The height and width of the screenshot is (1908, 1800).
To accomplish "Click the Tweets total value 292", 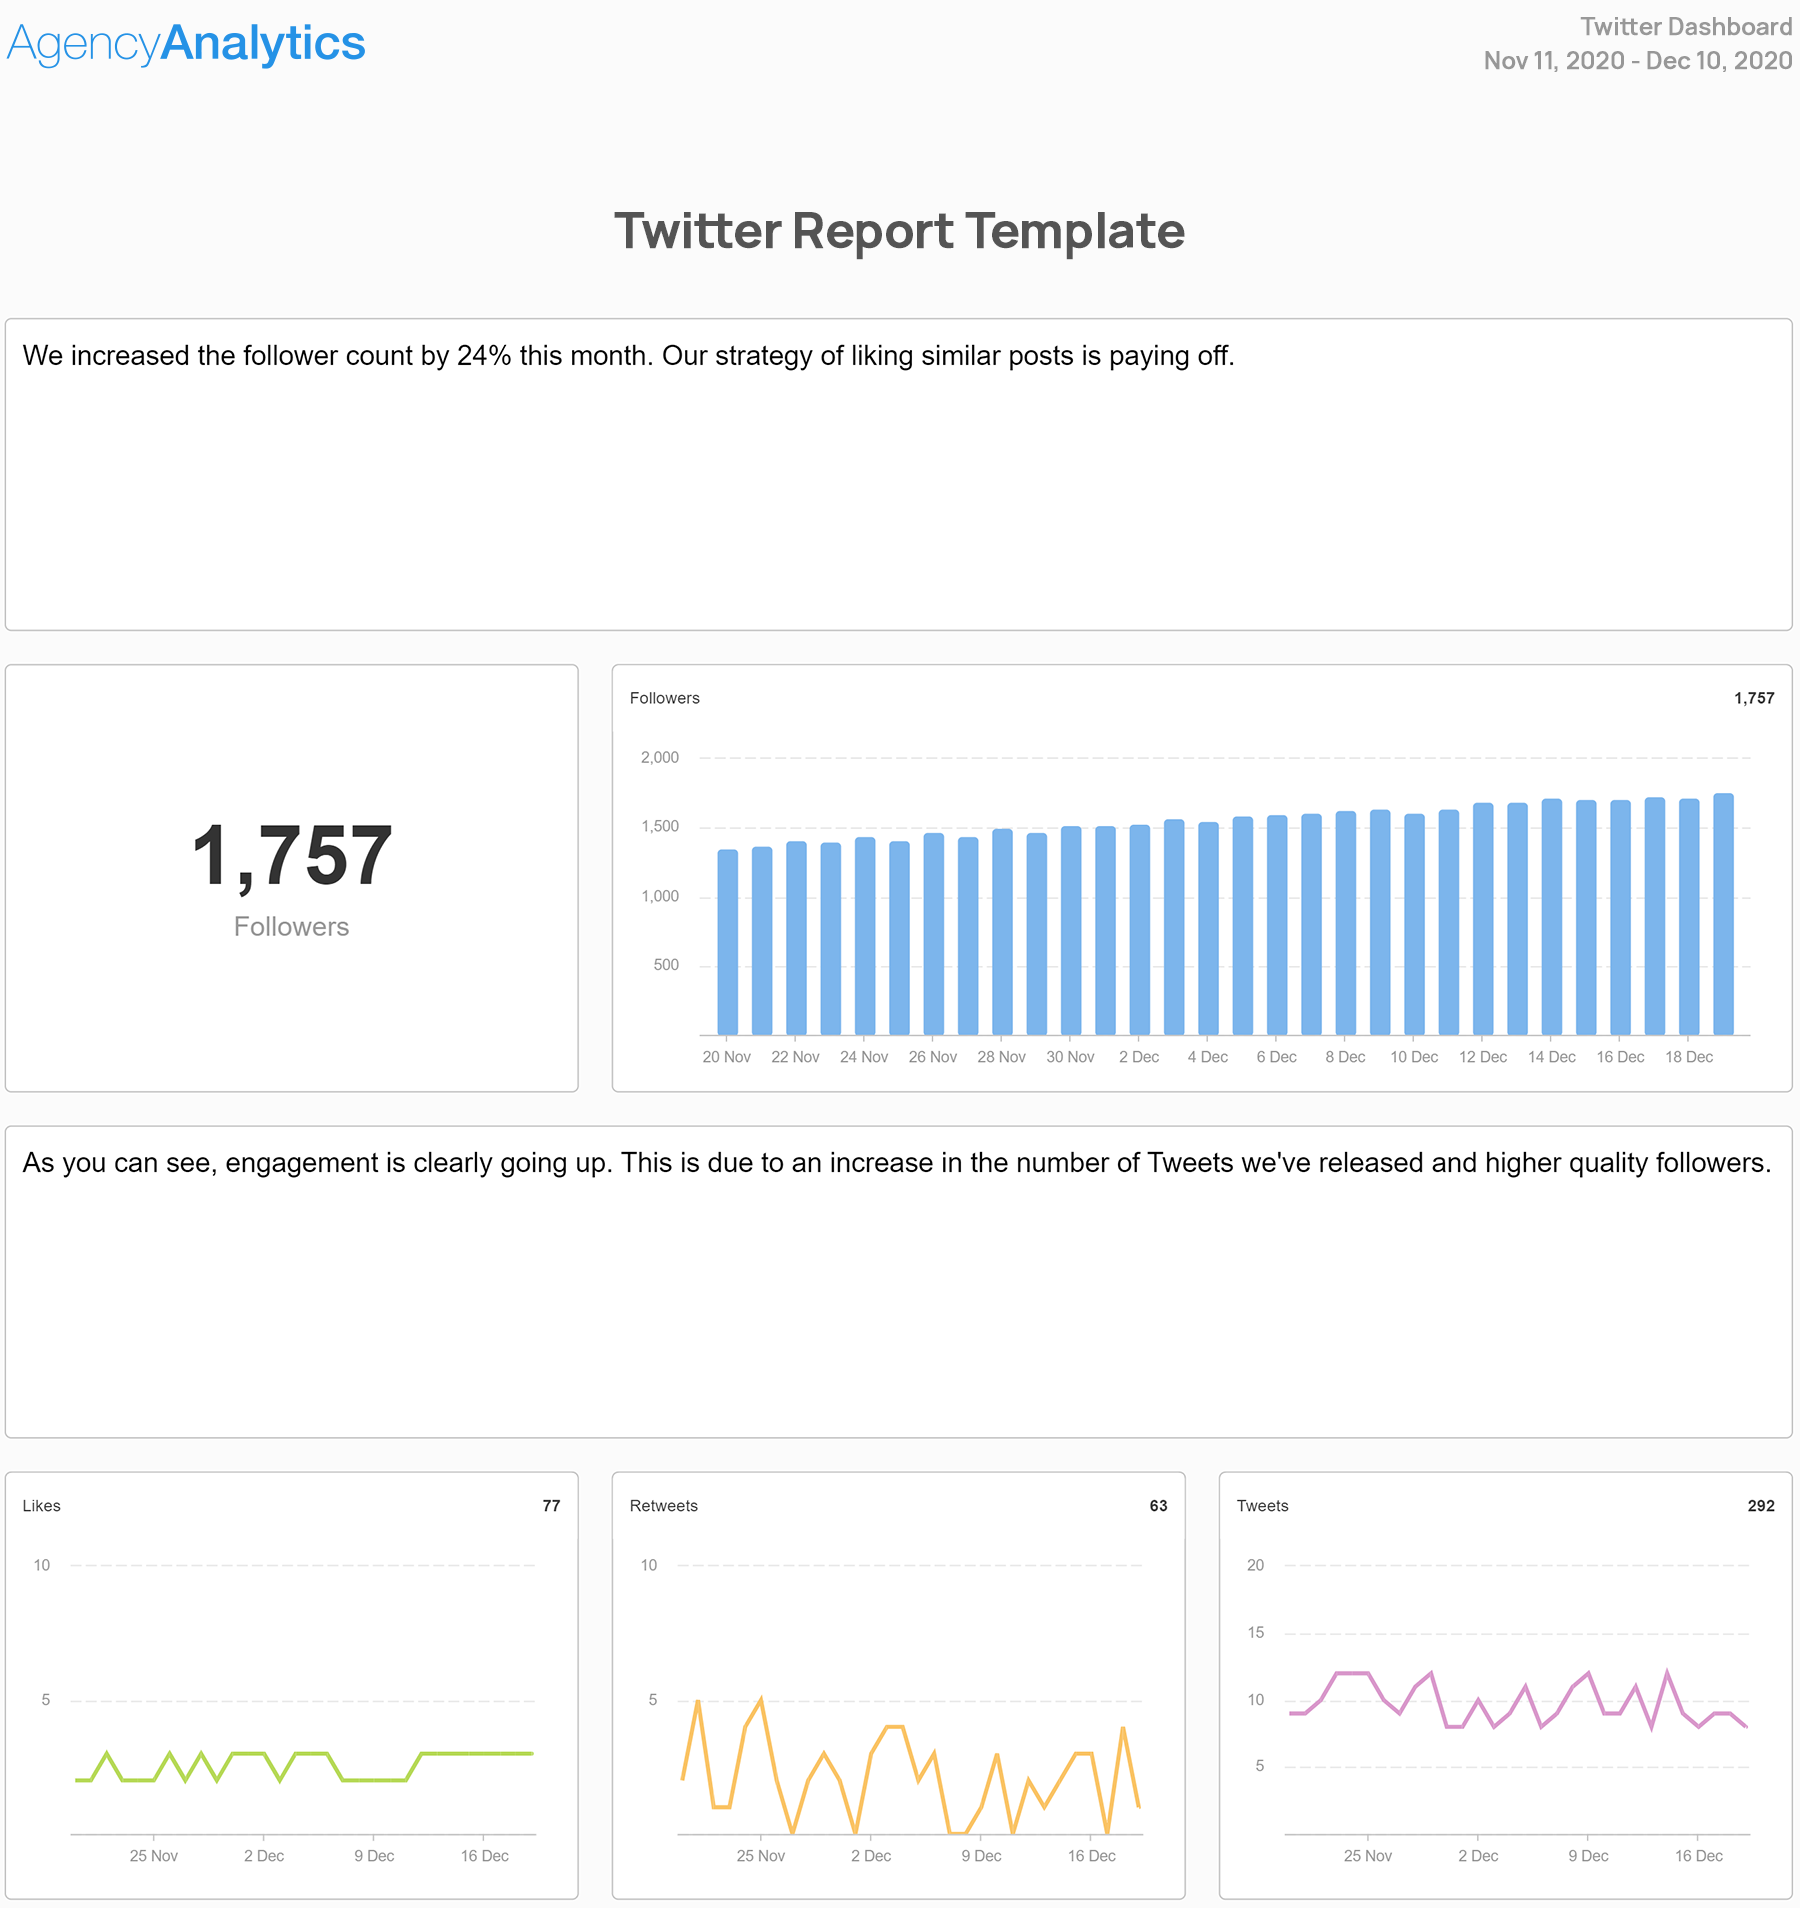I will coord(1761,1506).
